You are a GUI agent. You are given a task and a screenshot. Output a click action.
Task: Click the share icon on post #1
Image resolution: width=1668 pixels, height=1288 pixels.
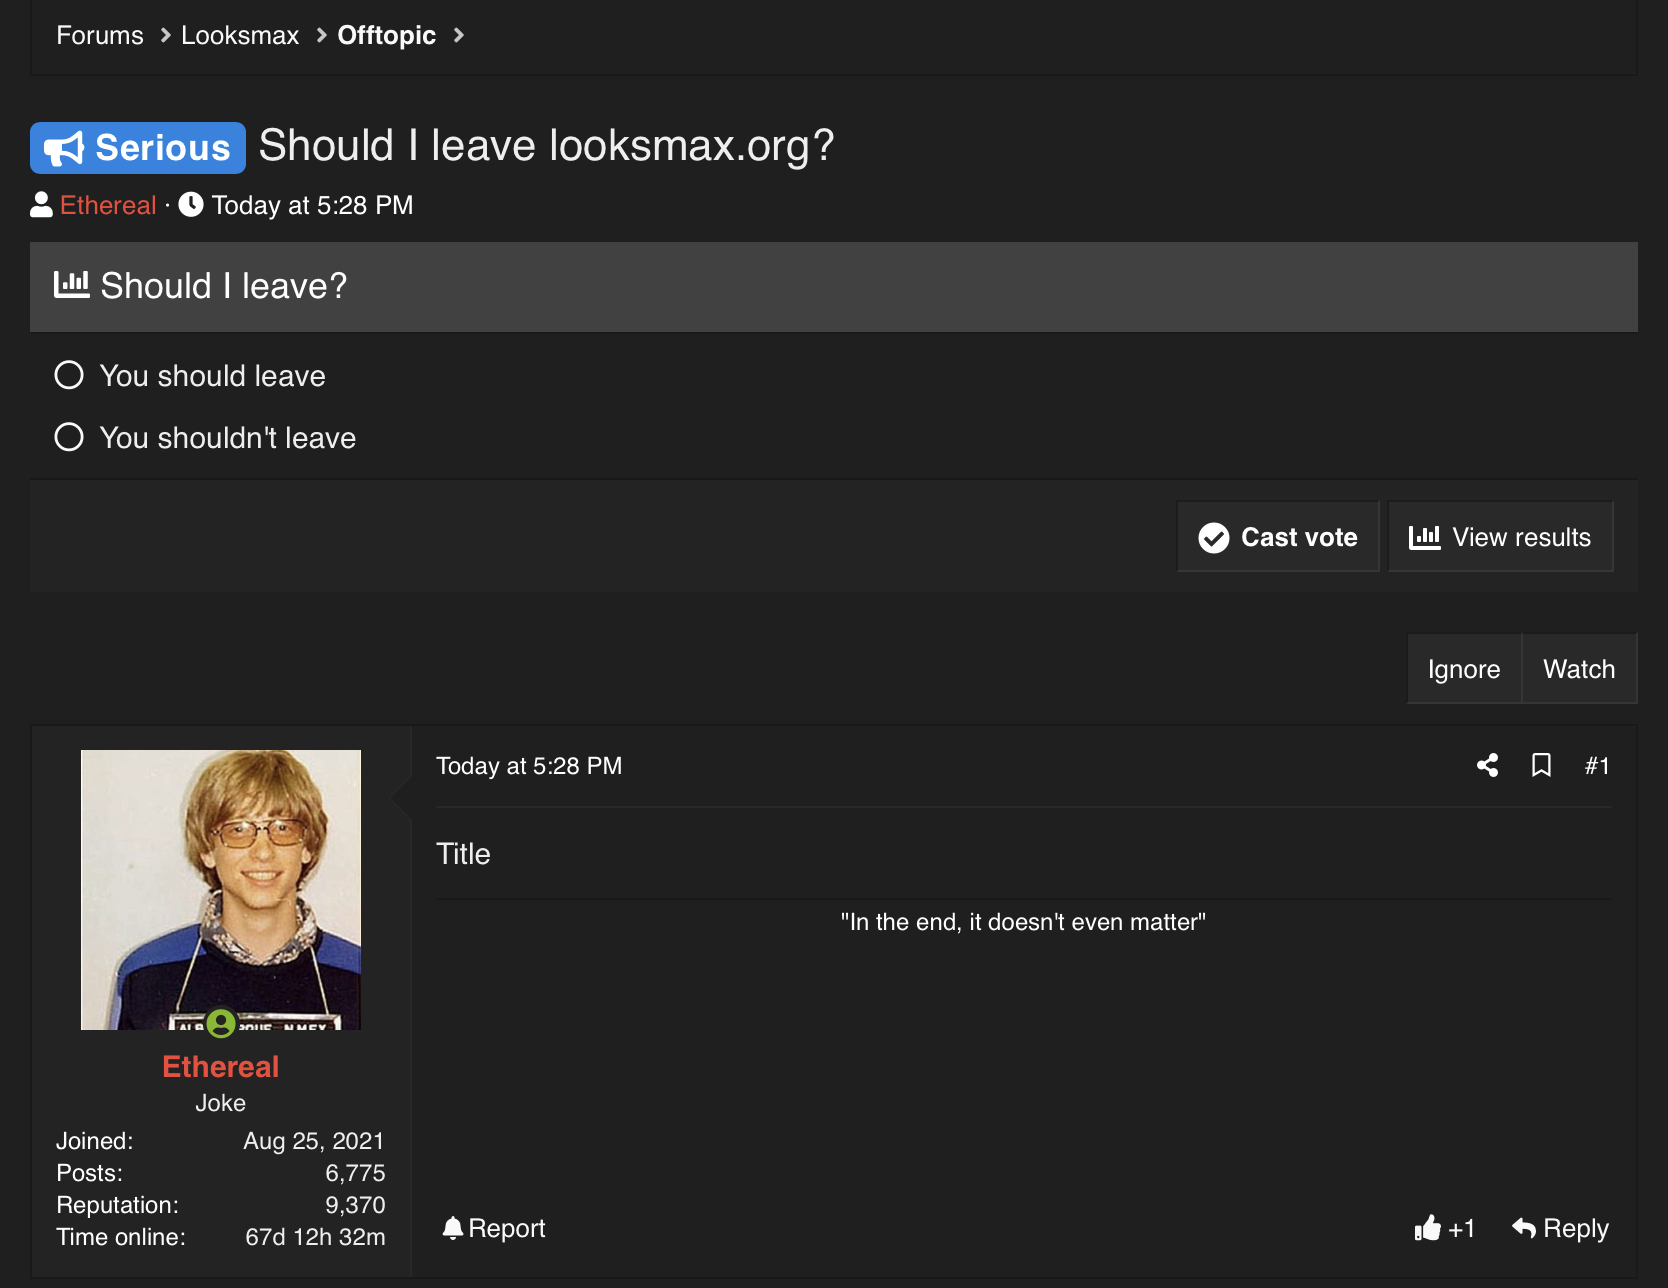pos(1487,766)
